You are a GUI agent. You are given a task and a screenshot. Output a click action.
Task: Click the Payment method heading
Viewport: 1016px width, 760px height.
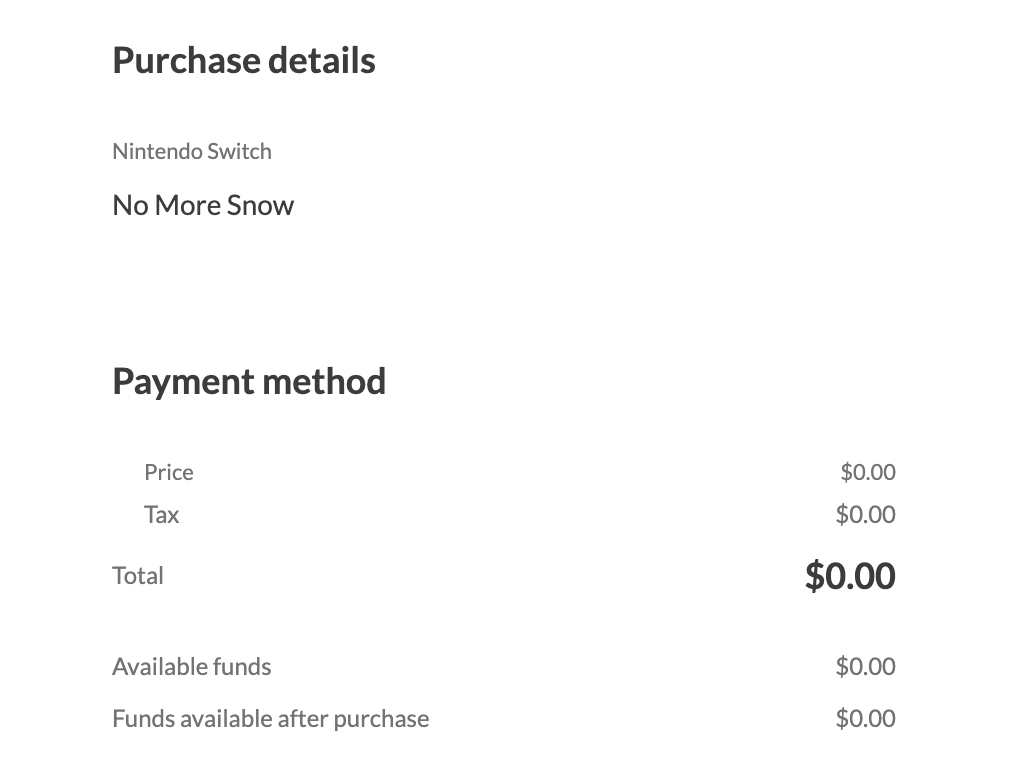tap(248, 381)
